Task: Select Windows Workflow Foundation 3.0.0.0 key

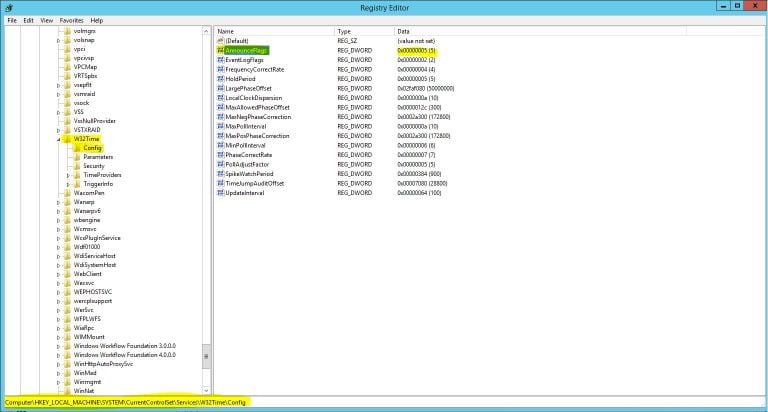Action: tap(124, 346)
